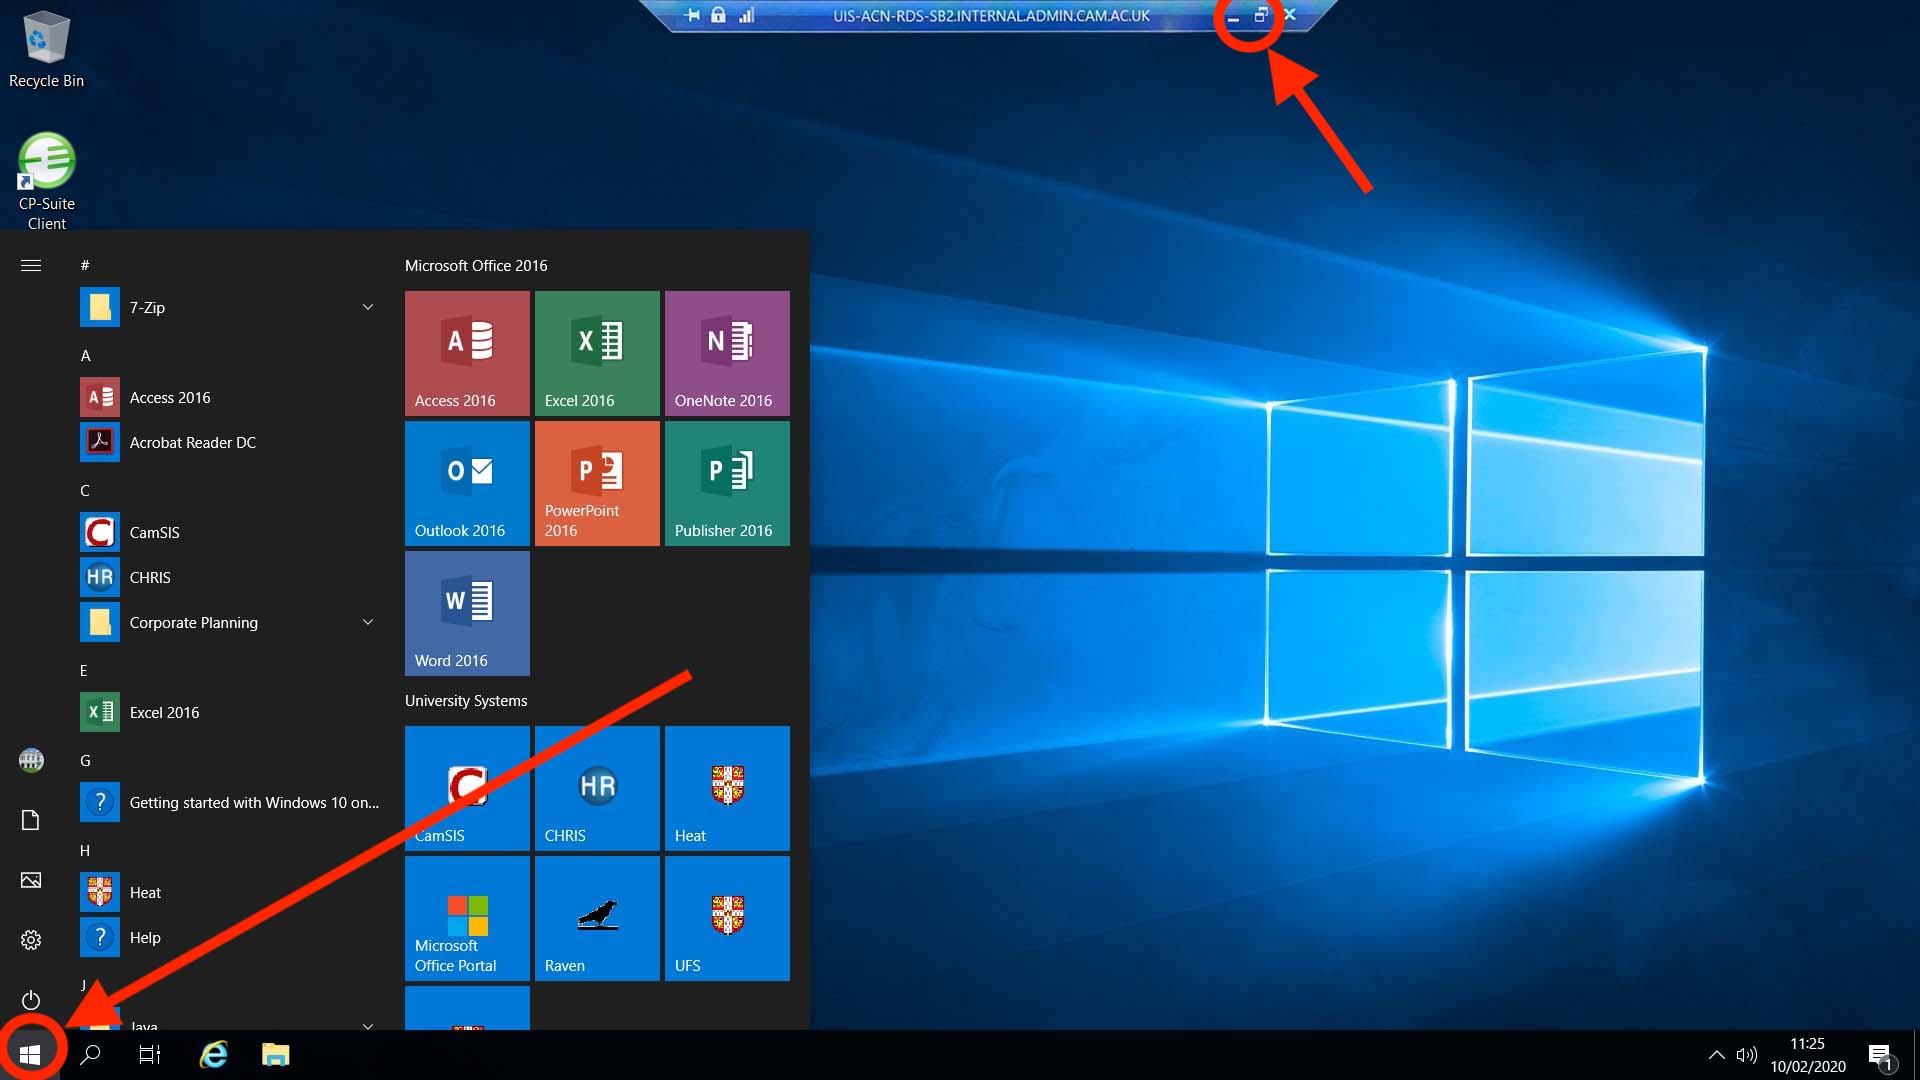Open Access 2016 application
Image resolution: width=1920 pixels, height=1080 pixels.
click(x=467, y=349)
